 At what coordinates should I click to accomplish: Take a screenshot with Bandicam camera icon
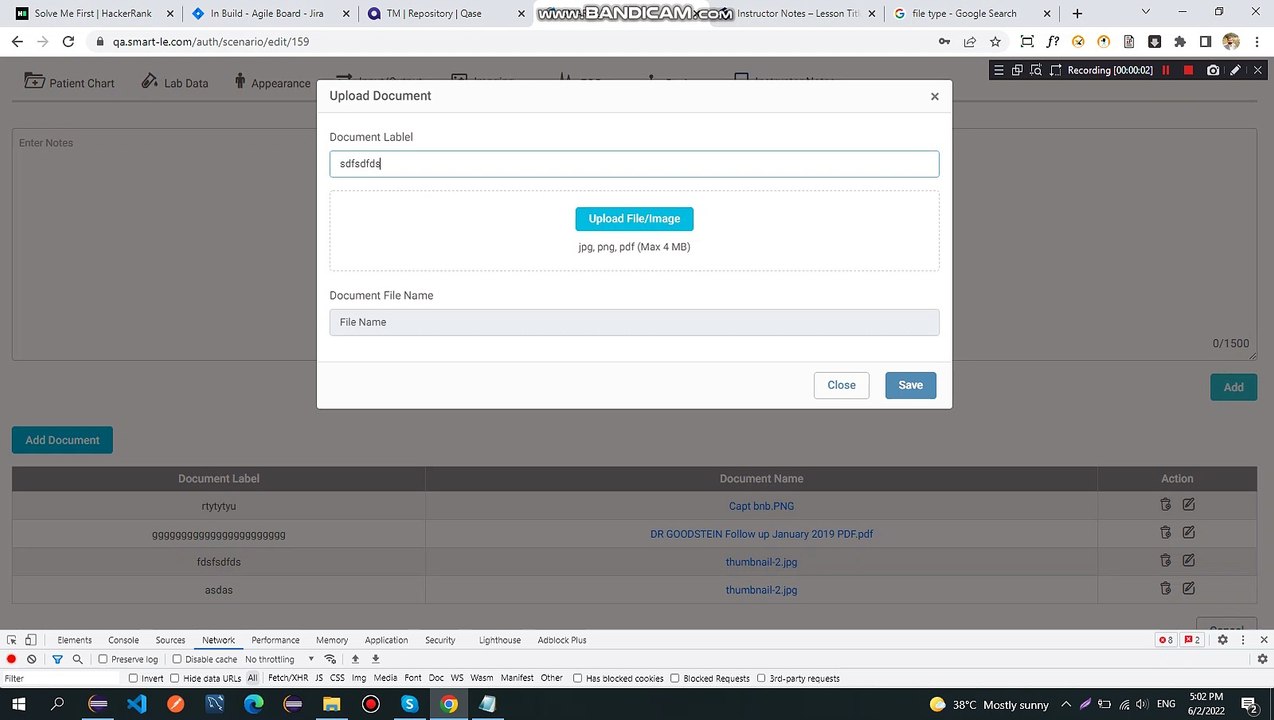(x=1213, y=70)
